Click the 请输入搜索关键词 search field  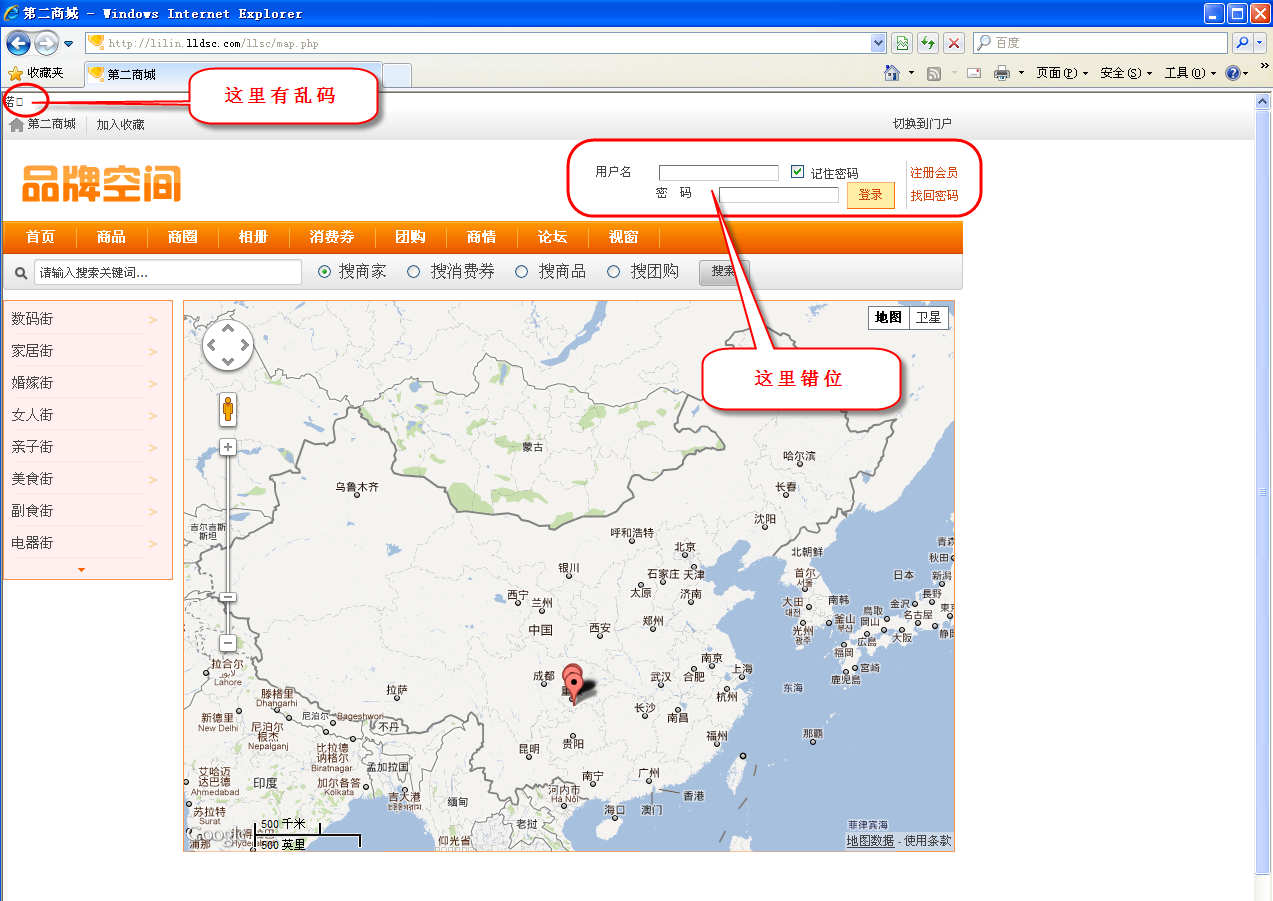tap(168, 272)
